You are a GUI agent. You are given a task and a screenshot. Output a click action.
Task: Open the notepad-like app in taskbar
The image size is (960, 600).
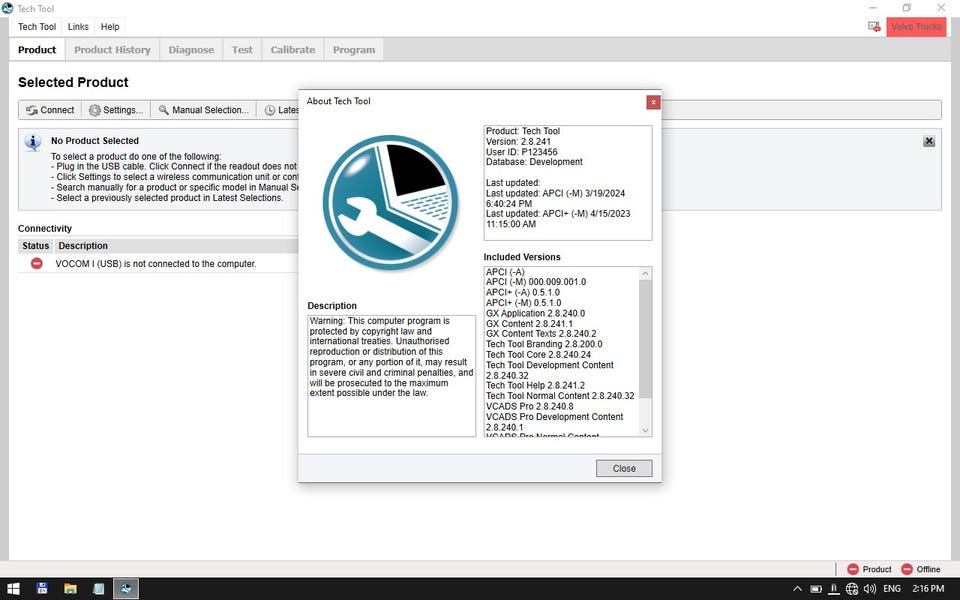coord(99,589)
